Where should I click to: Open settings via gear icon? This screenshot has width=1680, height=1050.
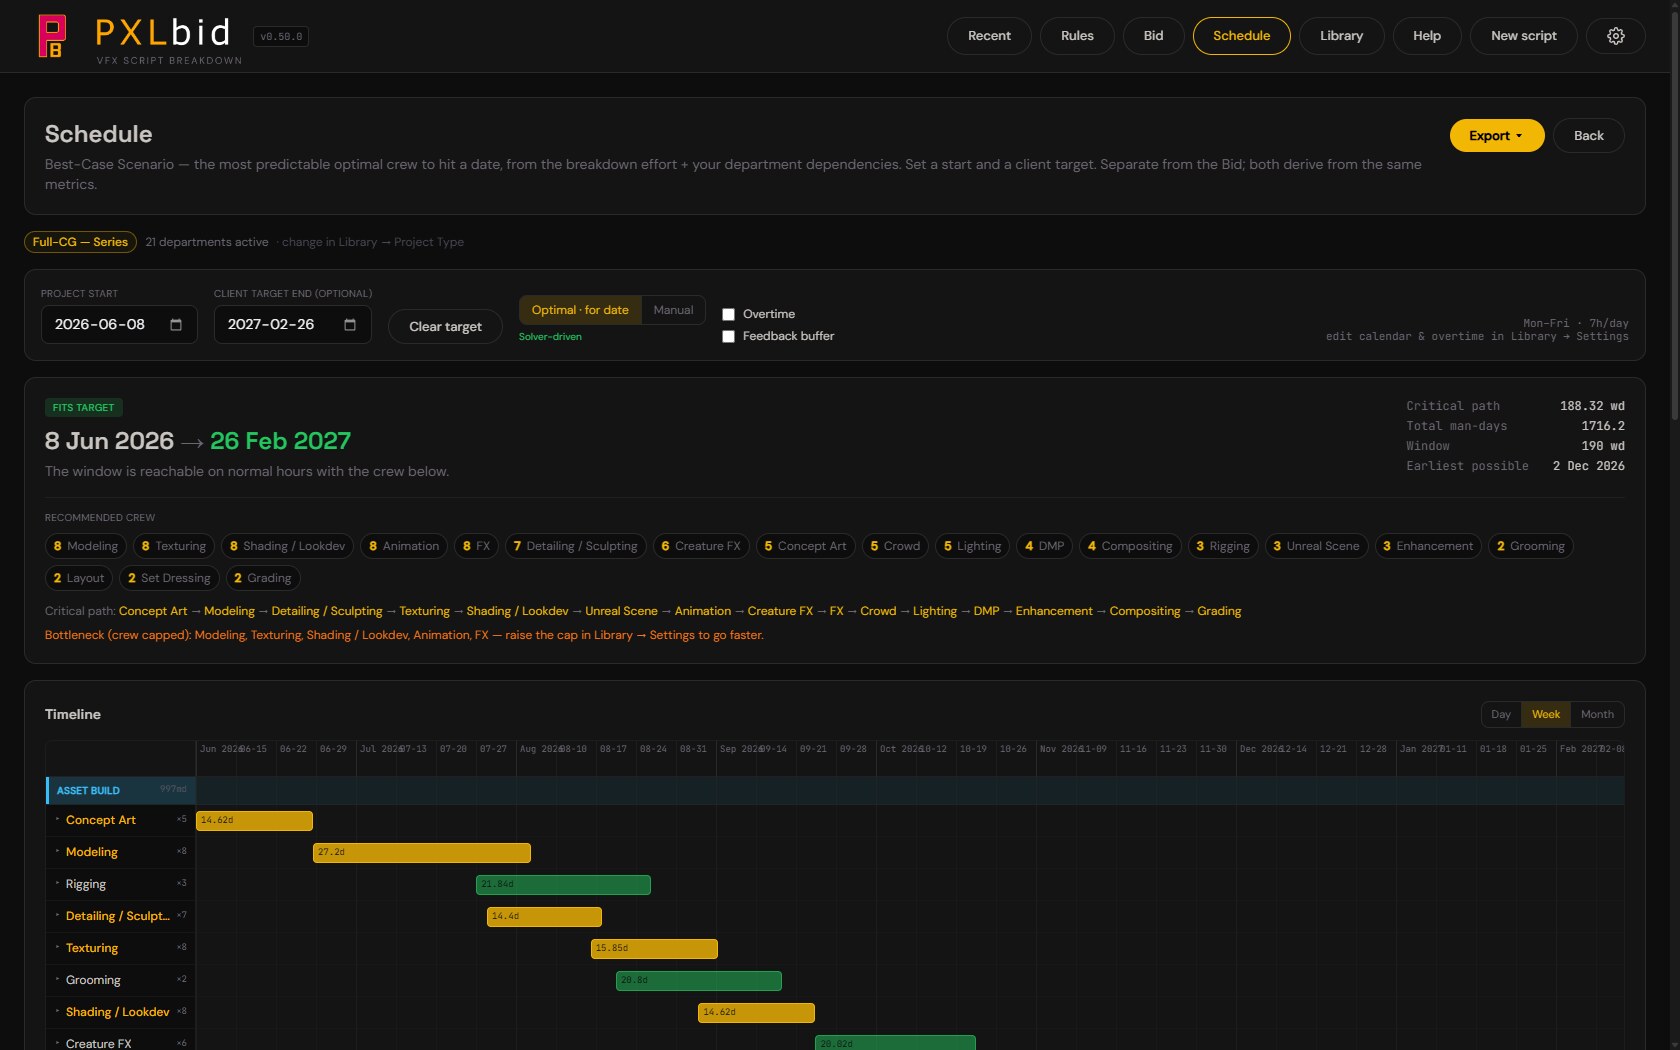pos(1615,36)
